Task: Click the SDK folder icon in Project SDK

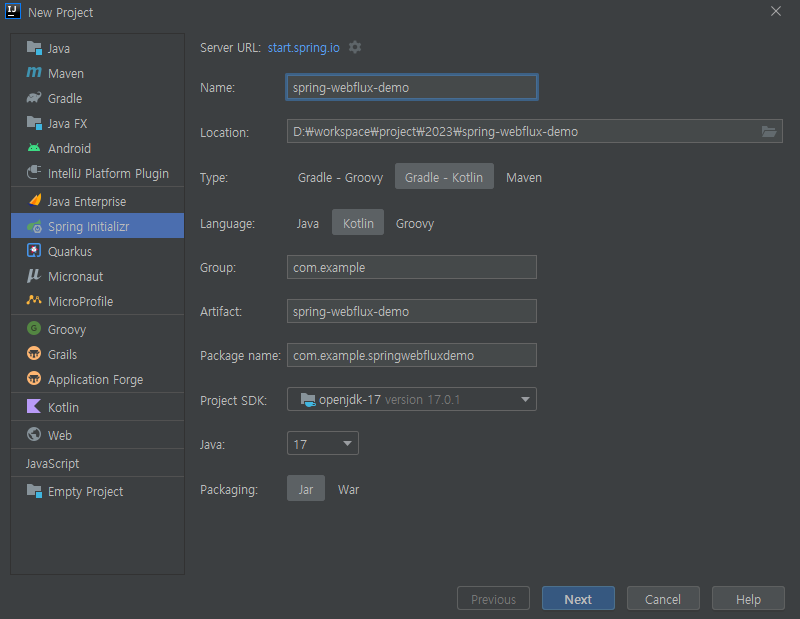Action: click(x=308, y=400)
